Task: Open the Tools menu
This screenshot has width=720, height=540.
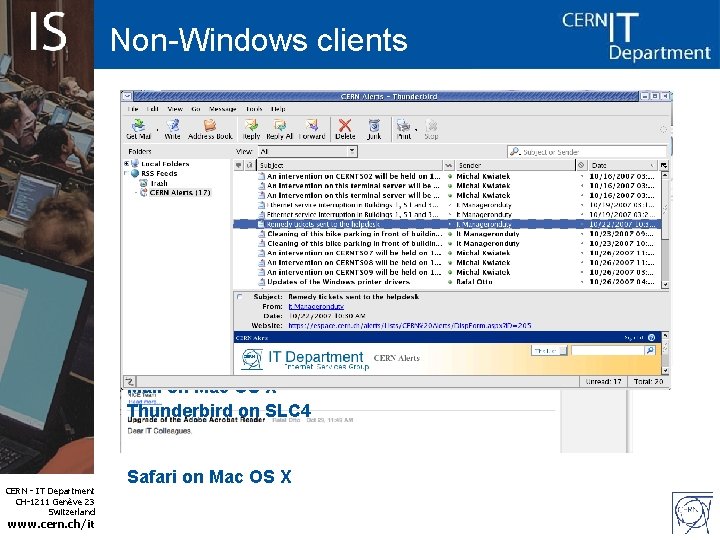Action: click(x=254, y=109)
